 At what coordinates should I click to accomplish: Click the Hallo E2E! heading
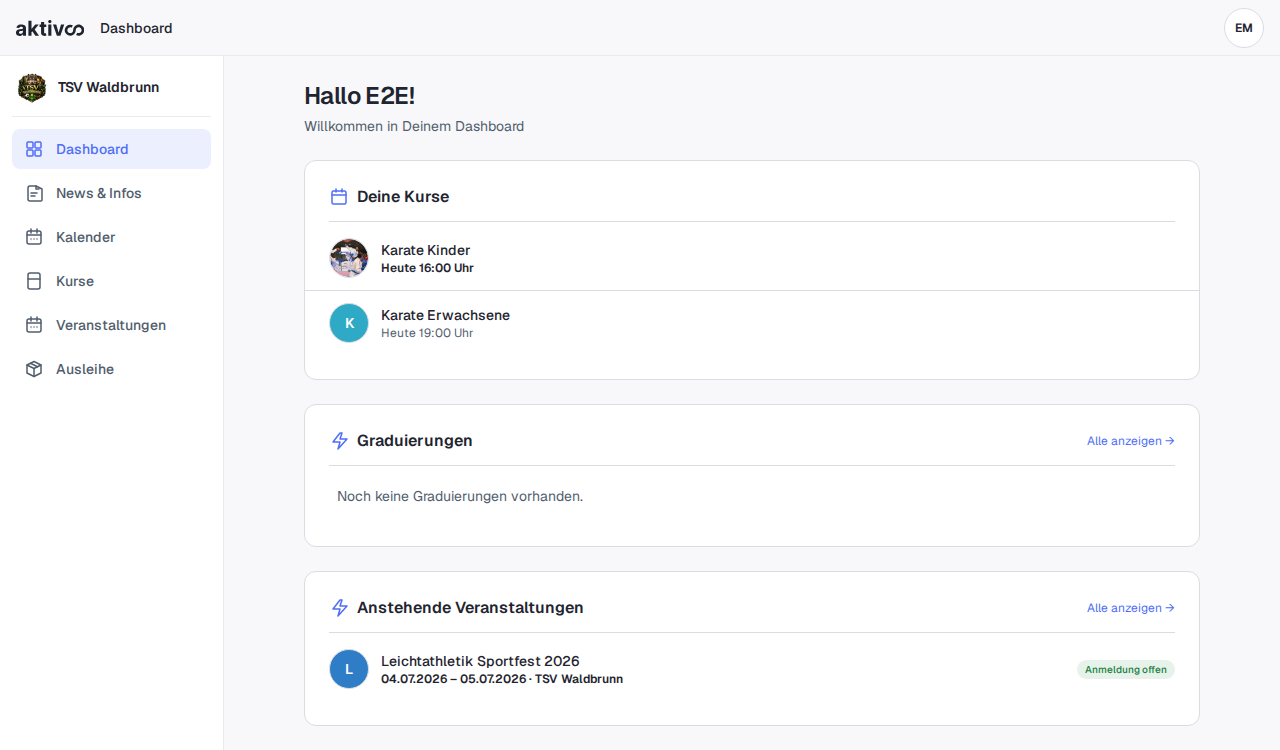point(359,96)
